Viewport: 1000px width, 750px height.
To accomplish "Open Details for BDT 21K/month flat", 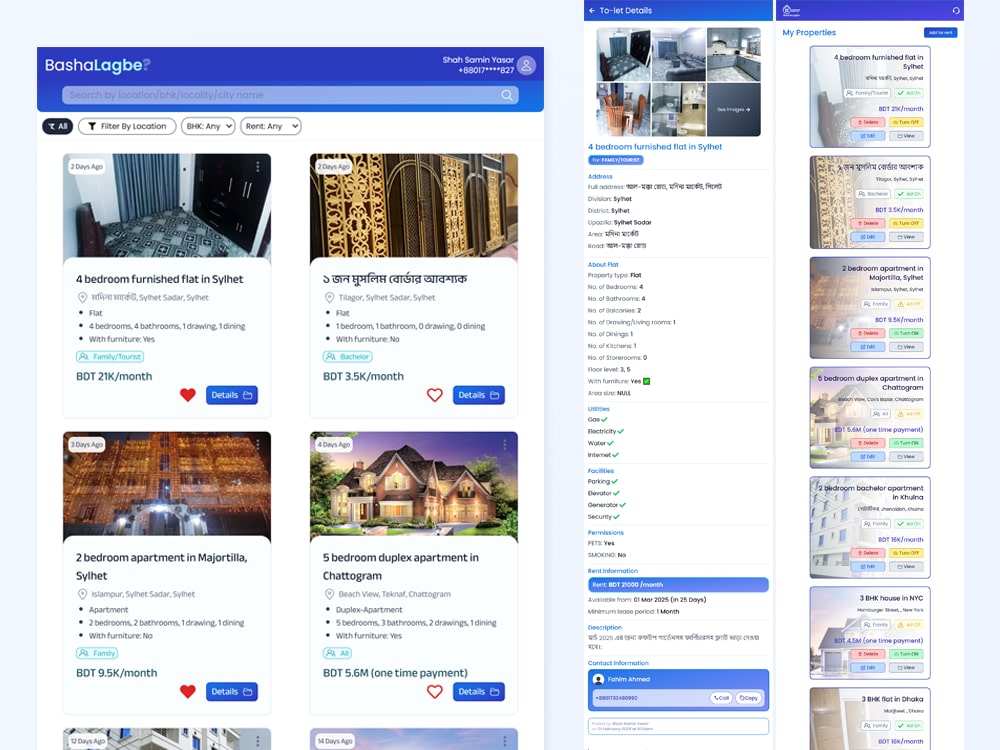I will 232,395.
